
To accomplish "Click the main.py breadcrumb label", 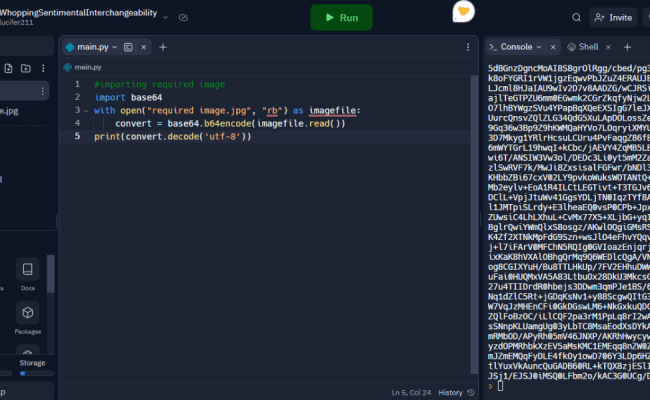I will click(88, 67).
